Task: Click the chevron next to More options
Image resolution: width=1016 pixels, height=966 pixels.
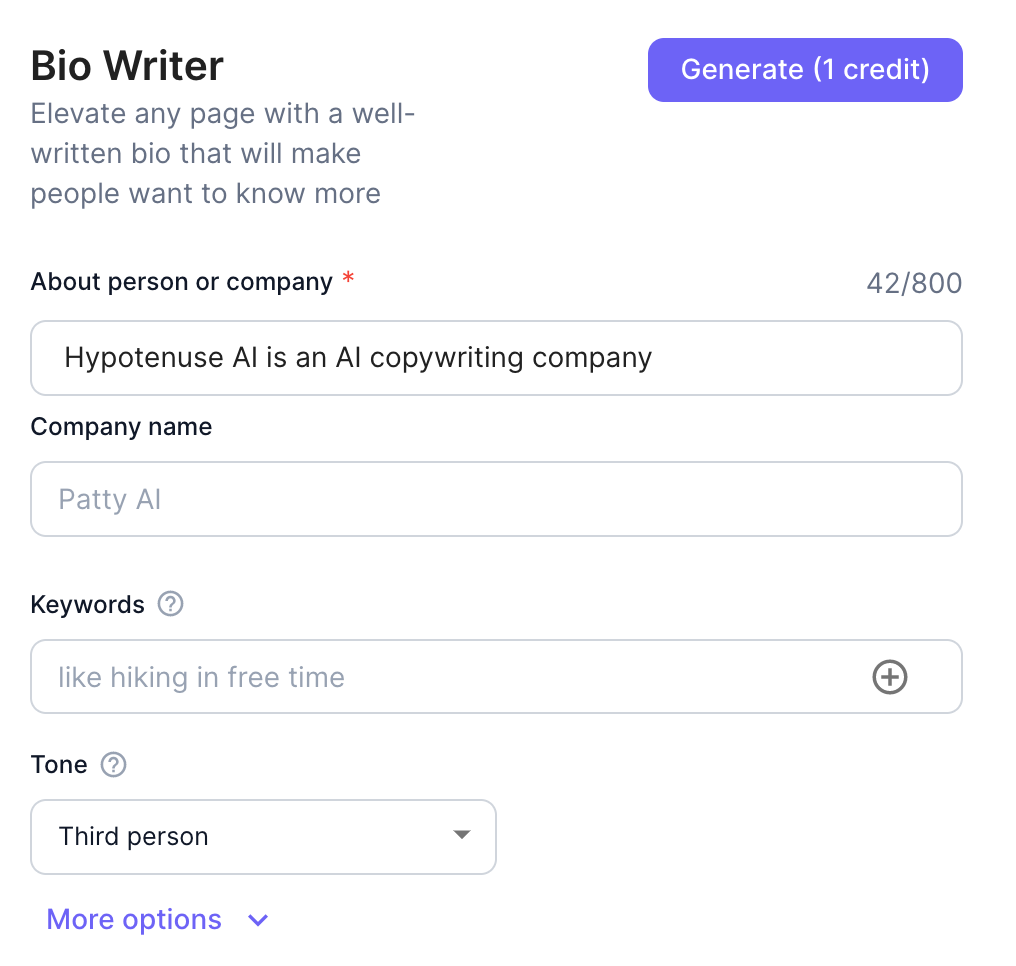Action: coord(257,919)
